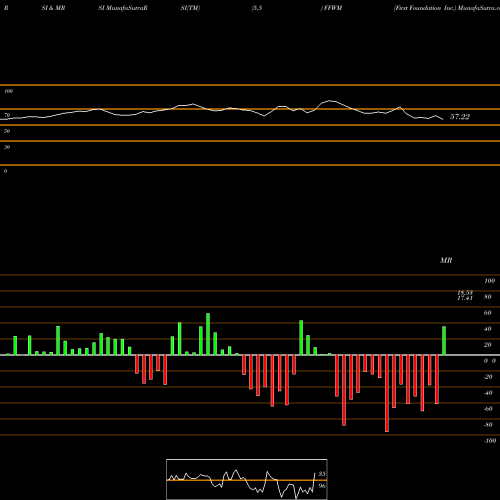This screenshot has height=500, width=500.
Task: Click the 33 value in mini chart
Action: tap(322, 474)
